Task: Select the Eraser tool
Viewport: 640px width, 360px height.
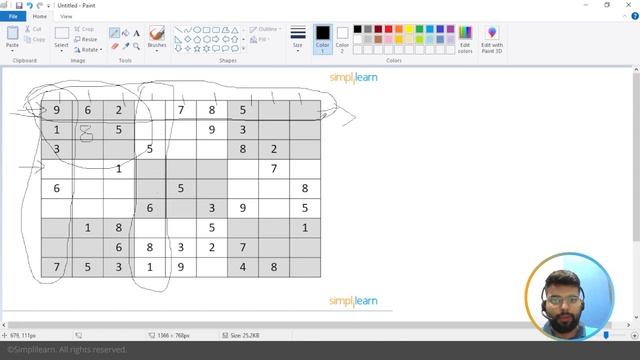Action: coord(115,47)
